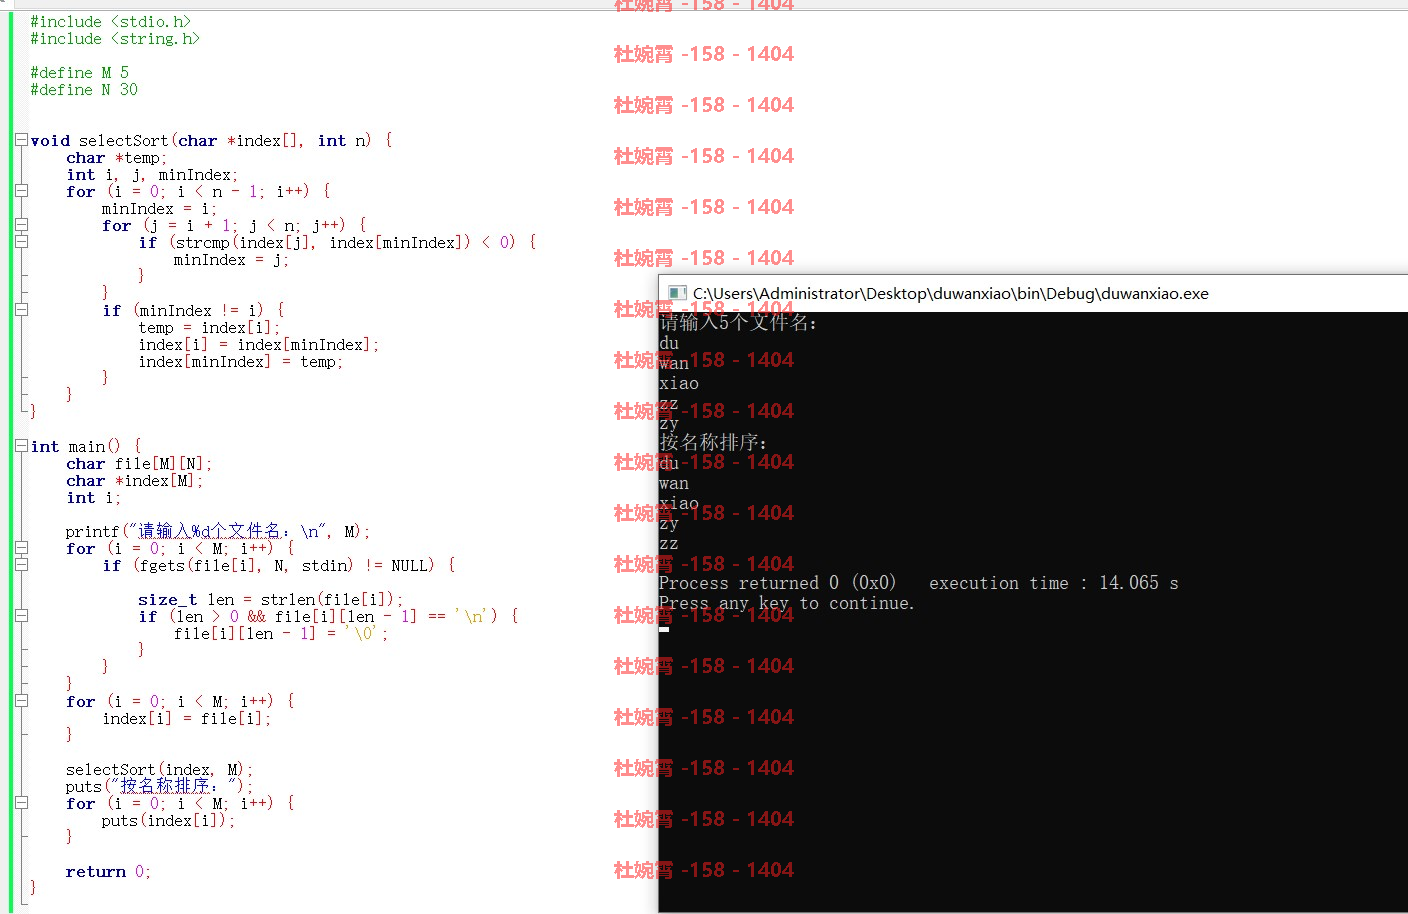Click the statement file[i][len - 1] = '\0';
The image size is (1408, 914).
coord(281,633)
